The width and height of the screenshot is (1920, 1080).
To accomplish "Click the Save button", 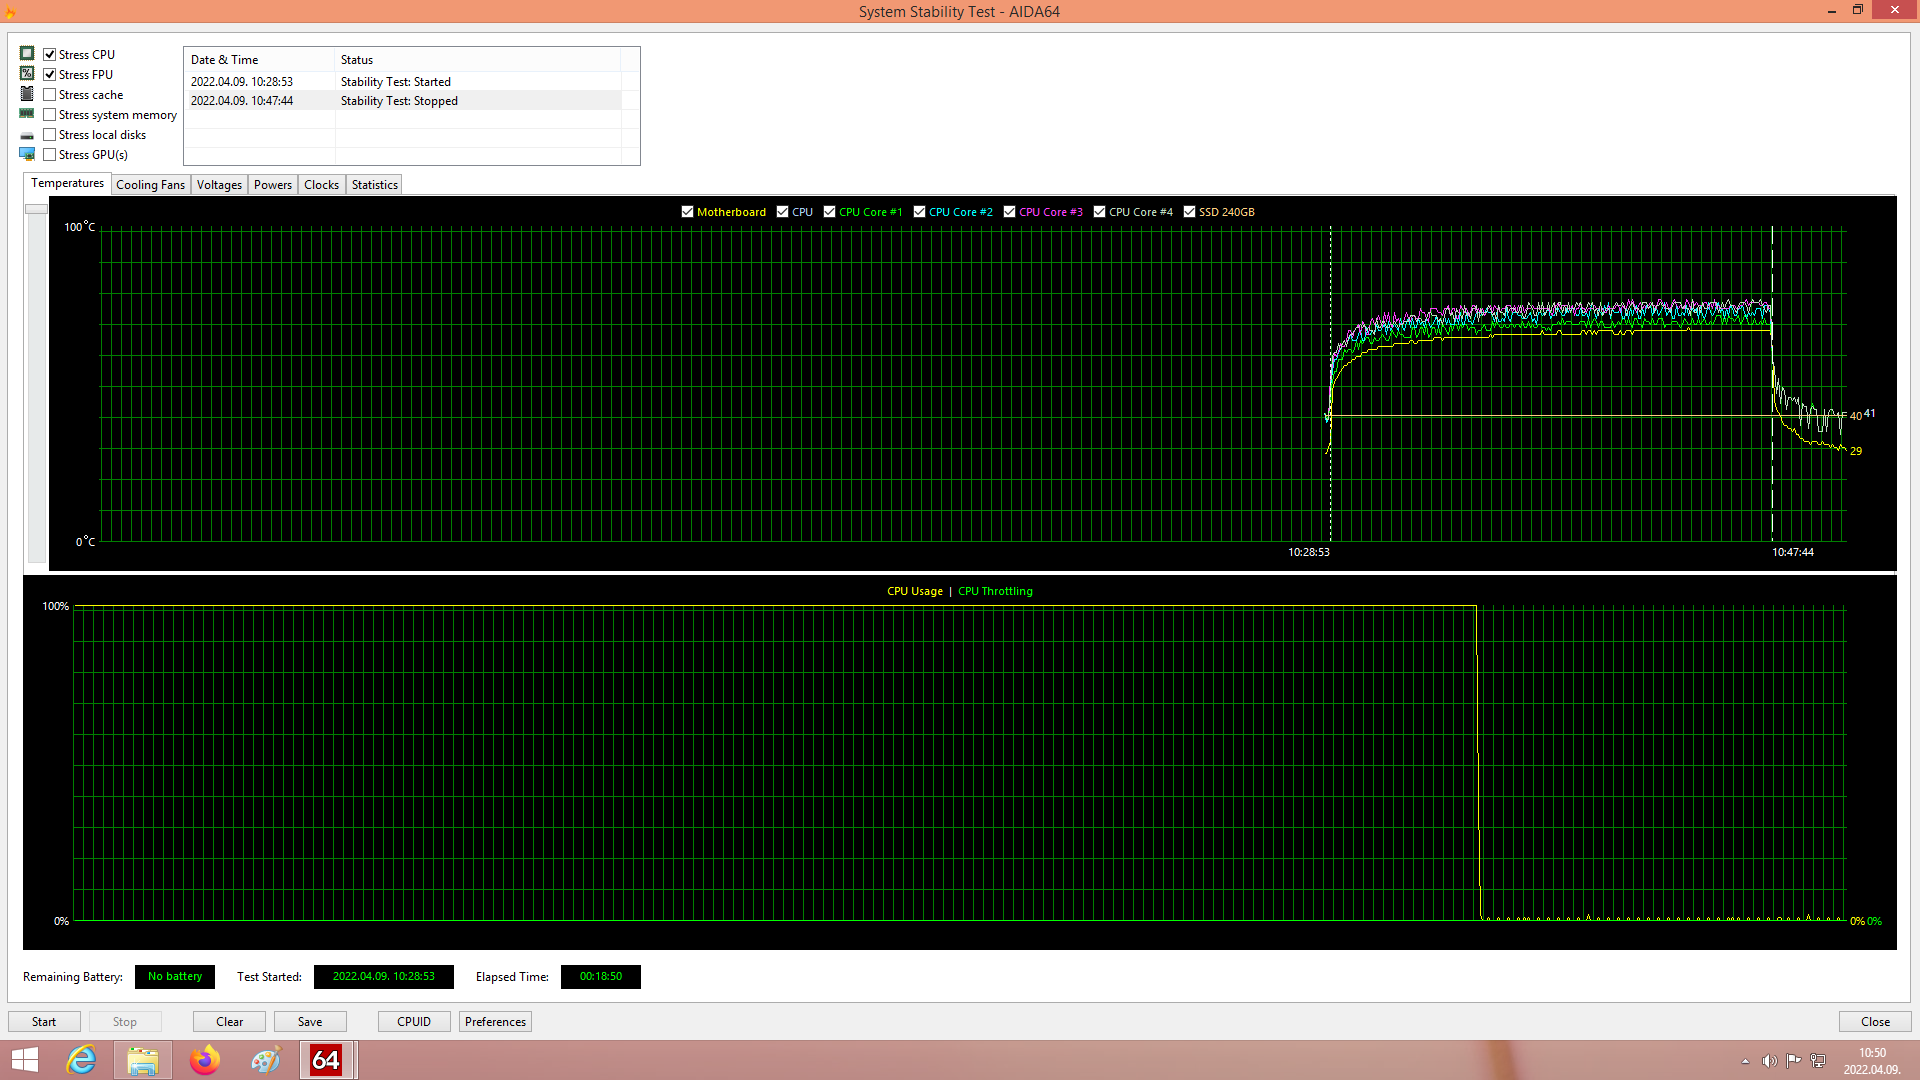I will pos(310,1022).
